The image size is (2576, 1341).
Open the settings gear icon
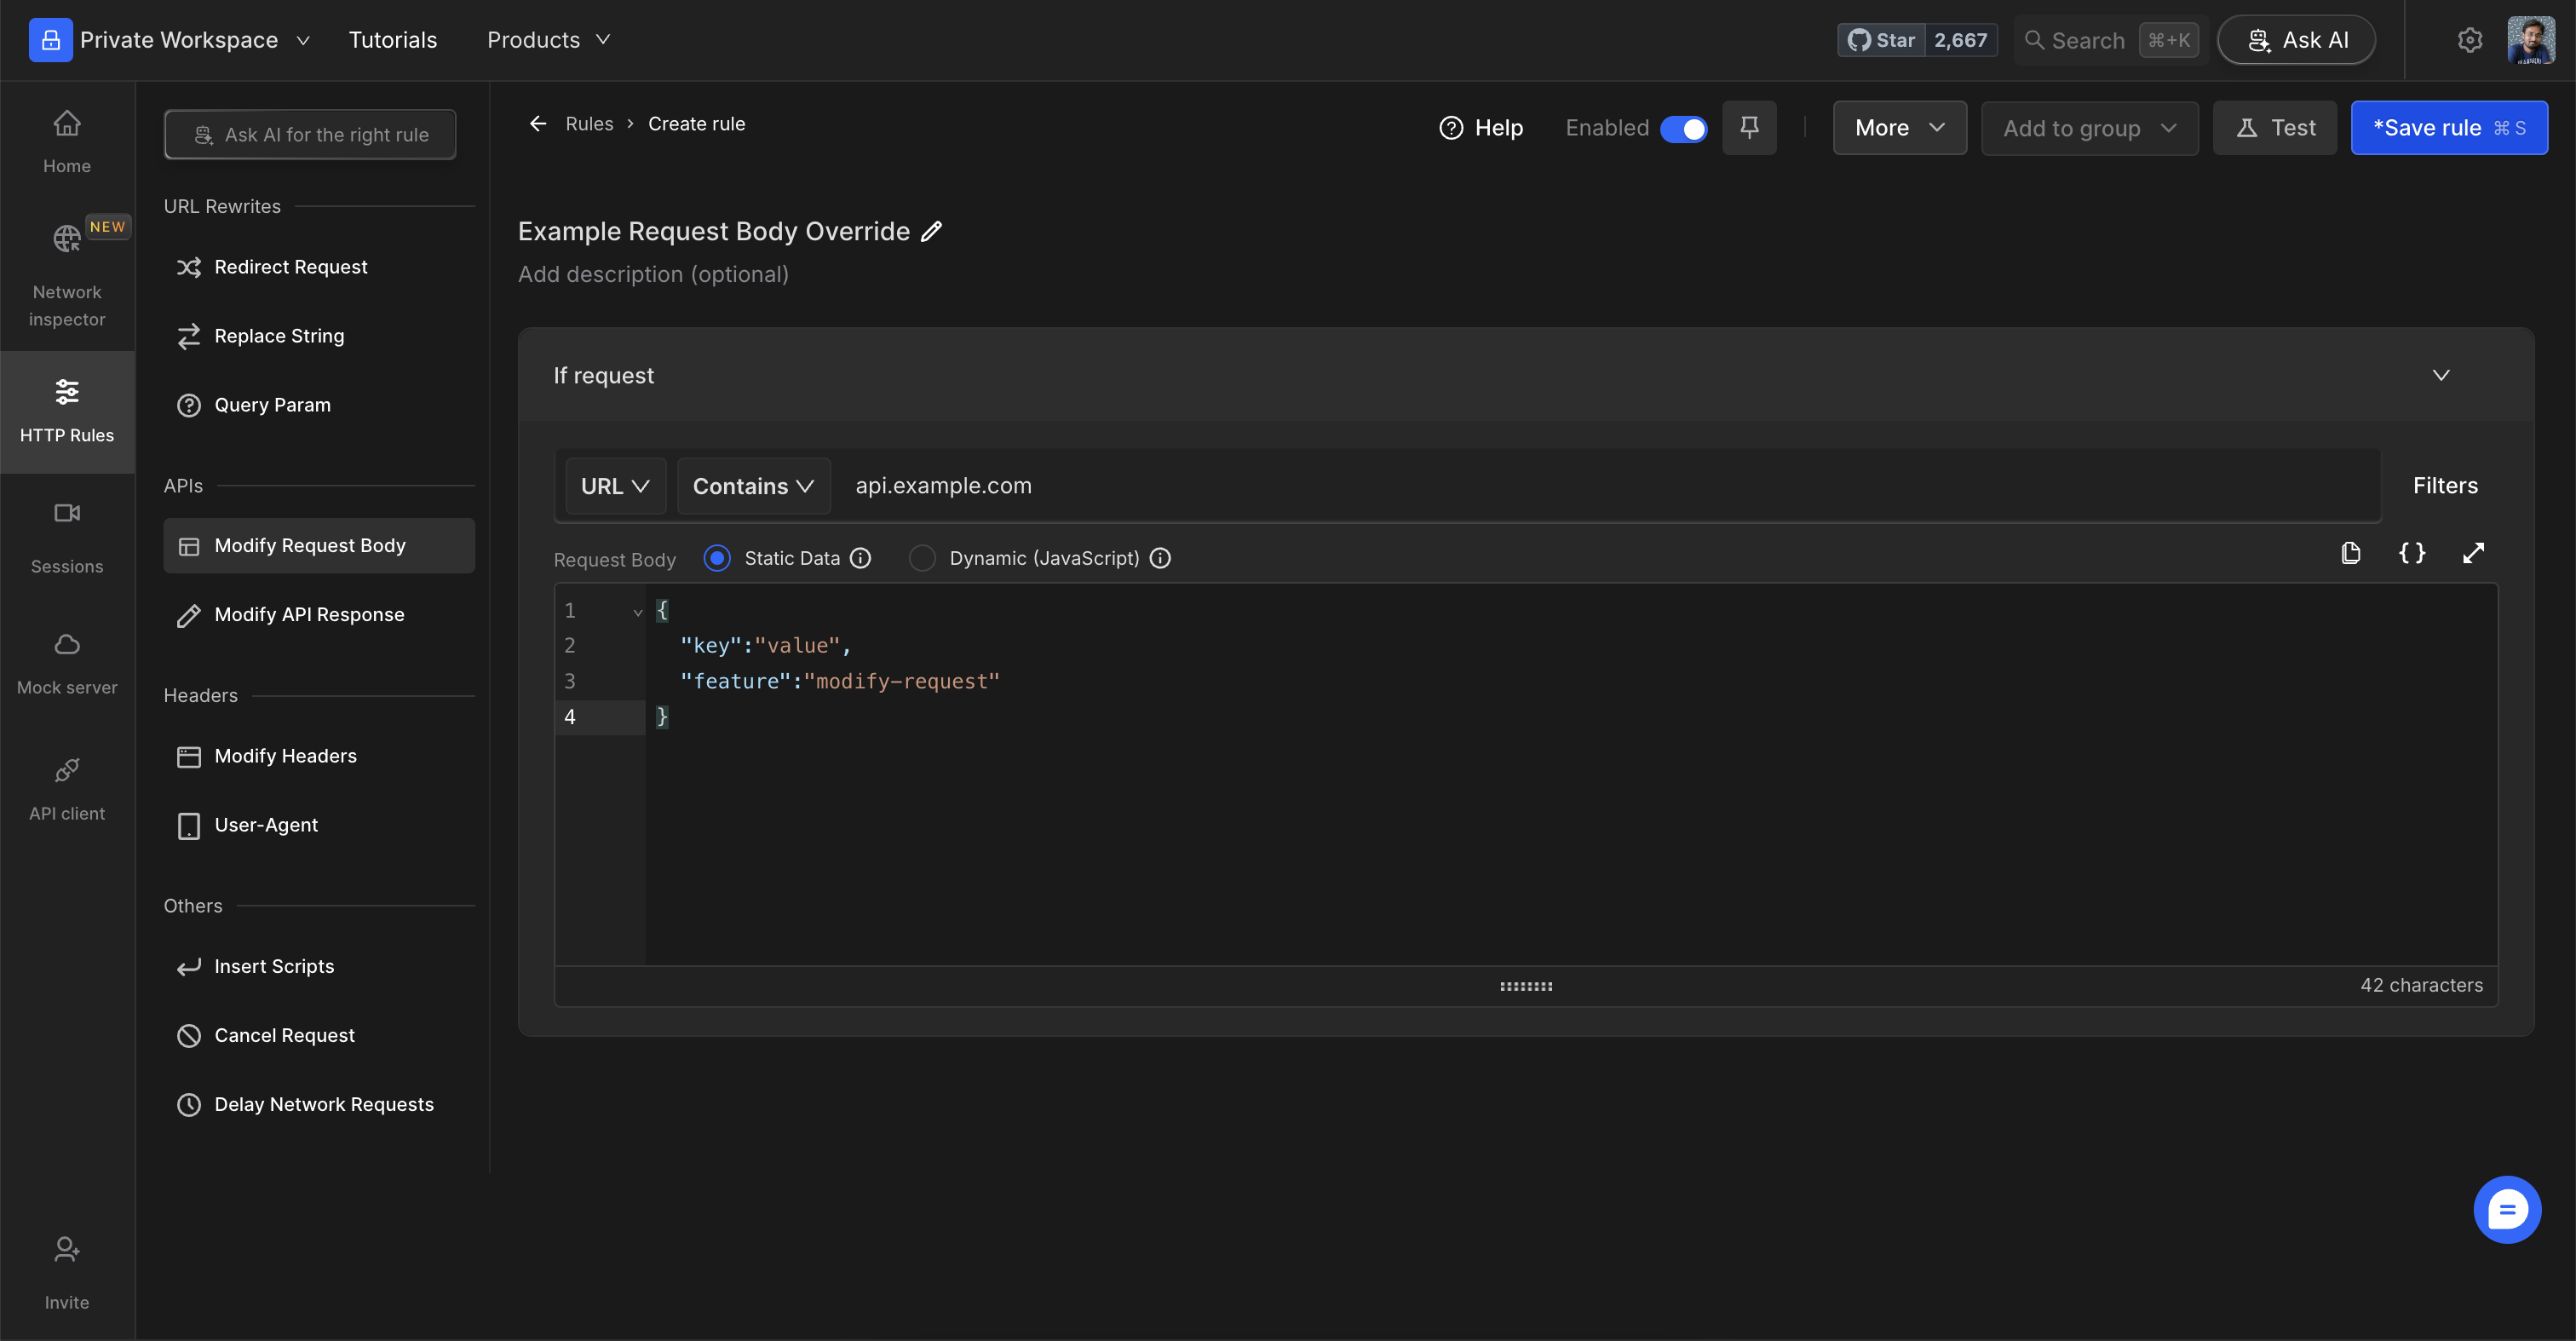pyautogui.click(x=2470, y=40)
